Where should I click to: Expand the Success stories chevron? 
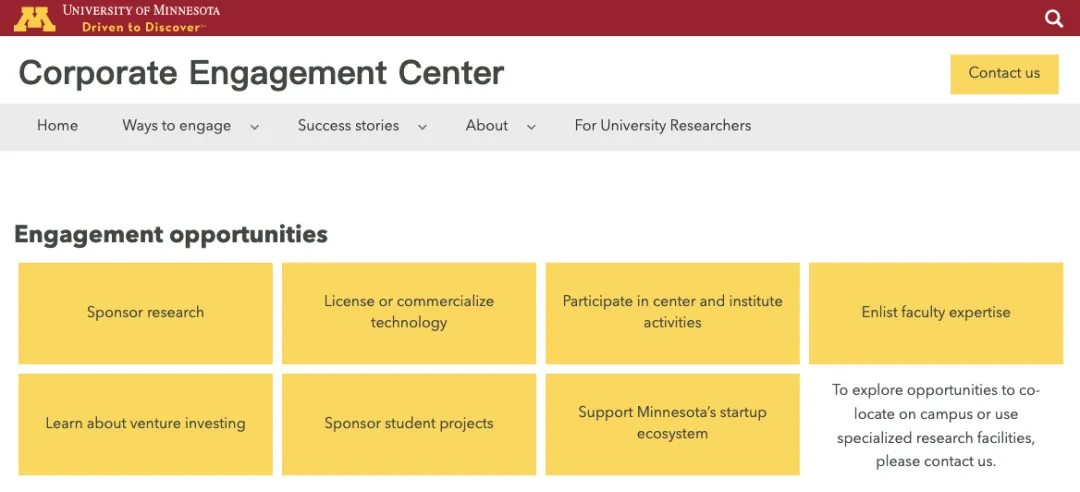point(422,127)
